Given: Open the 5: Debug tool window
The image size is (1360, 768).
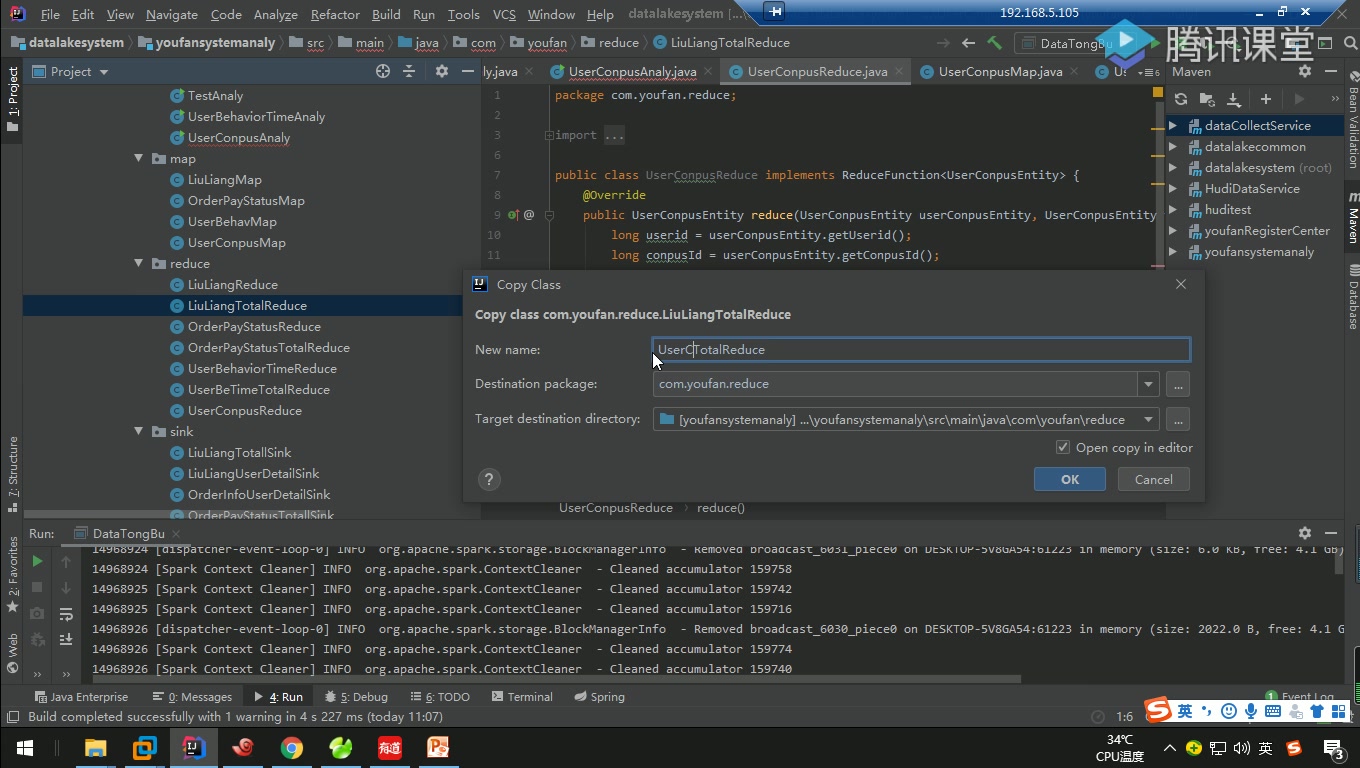Looking at the screenshot, I should [x=356, y=697].
